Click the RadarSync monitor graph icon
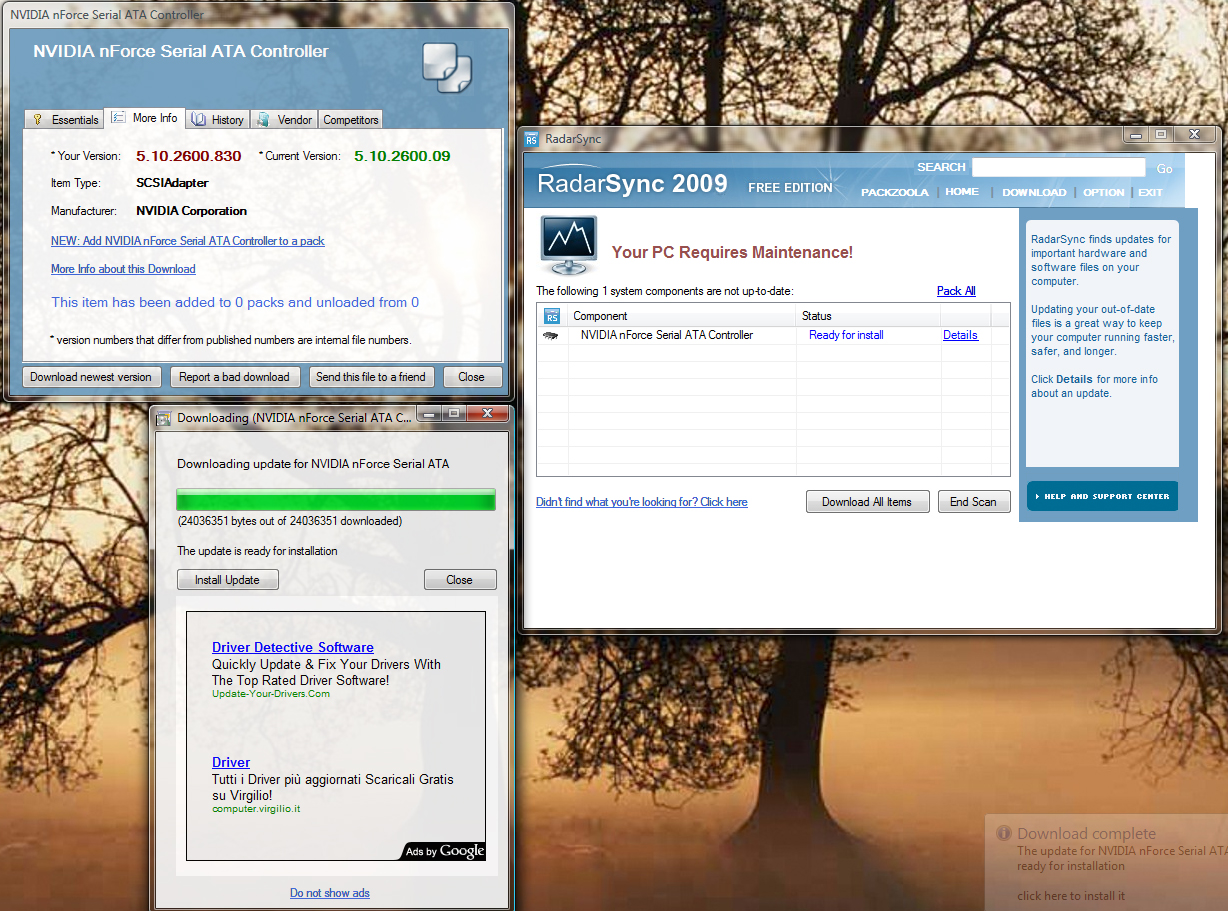The width and height of the screenshot is (1228, 911). tap(568, 245)
